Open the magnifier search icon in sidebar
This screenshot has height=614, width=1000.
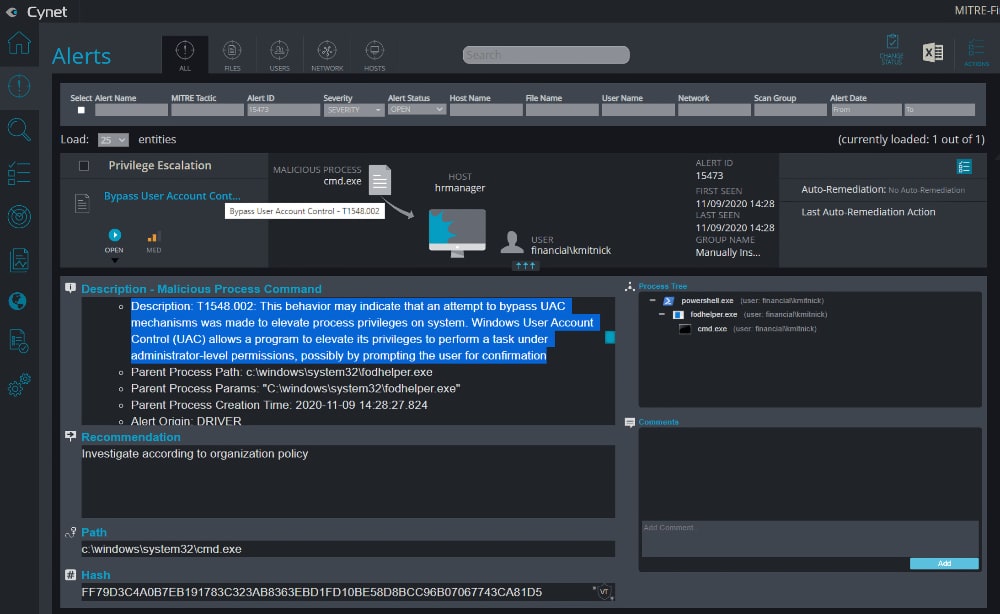click(19, 129)
